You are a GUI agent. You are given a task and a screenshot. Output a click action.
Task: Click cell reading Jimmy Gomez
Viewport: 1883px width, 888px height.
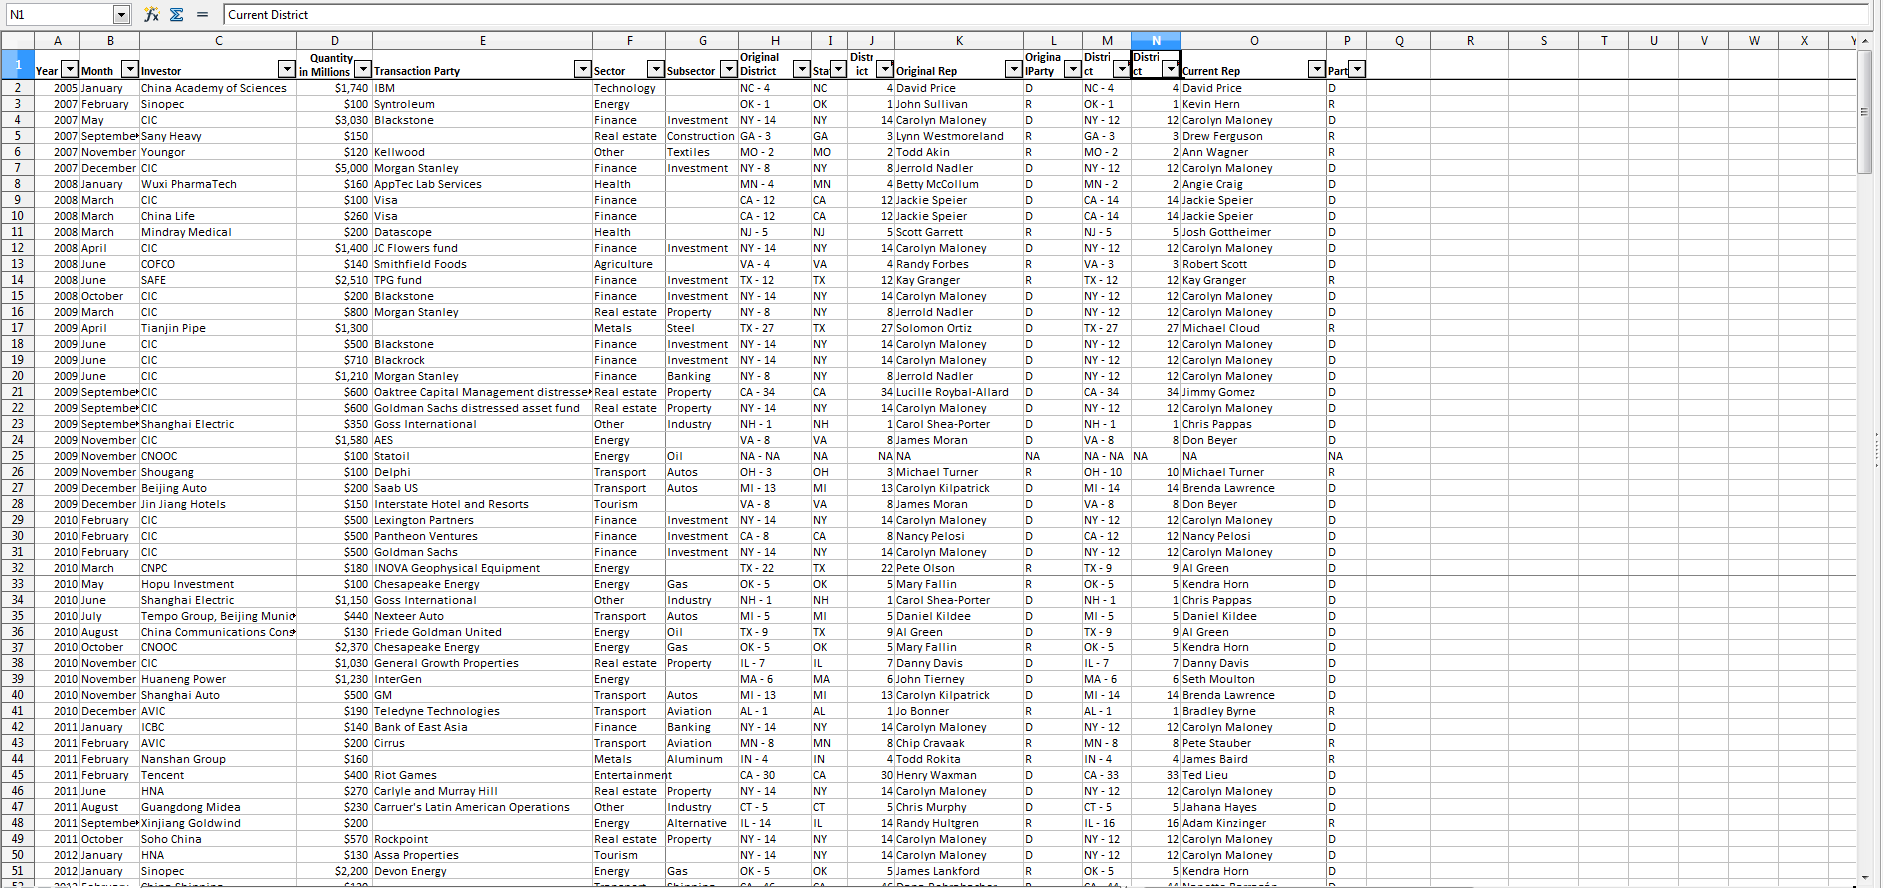(x=1254, y=392)
